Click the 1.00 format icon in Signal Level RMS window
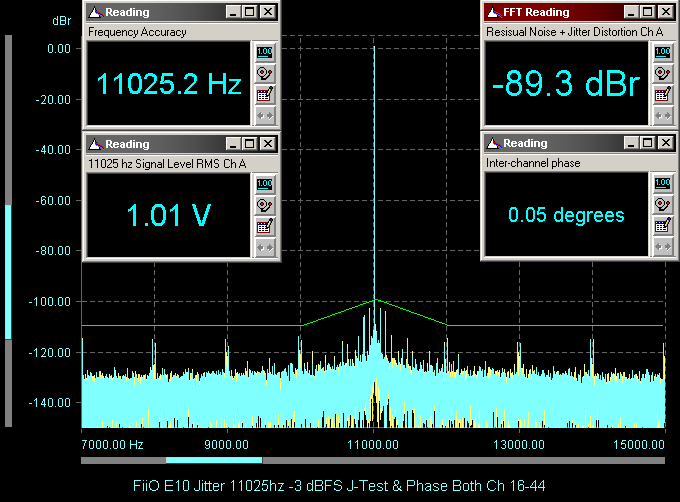 coord(265,183)
